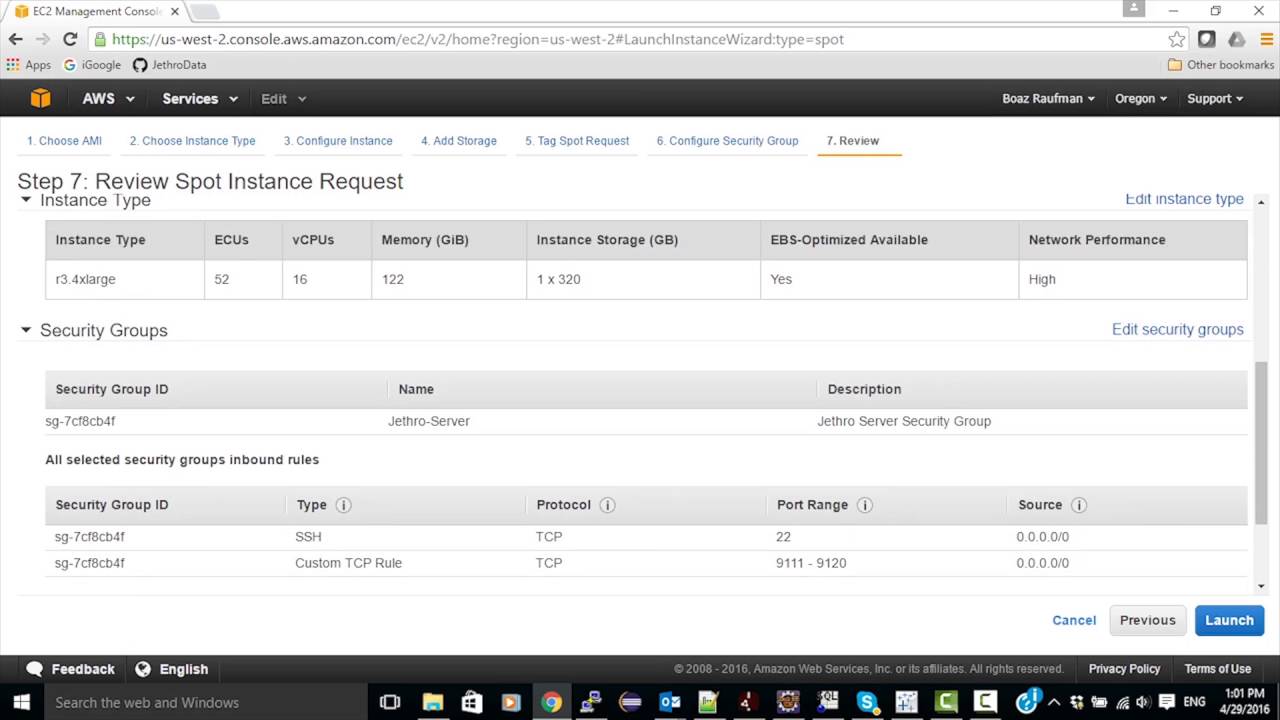This screenshot has width=1280, height=720.
Task: Click the Windows search box
Action: pyautogui.click(x=205, y=702)
